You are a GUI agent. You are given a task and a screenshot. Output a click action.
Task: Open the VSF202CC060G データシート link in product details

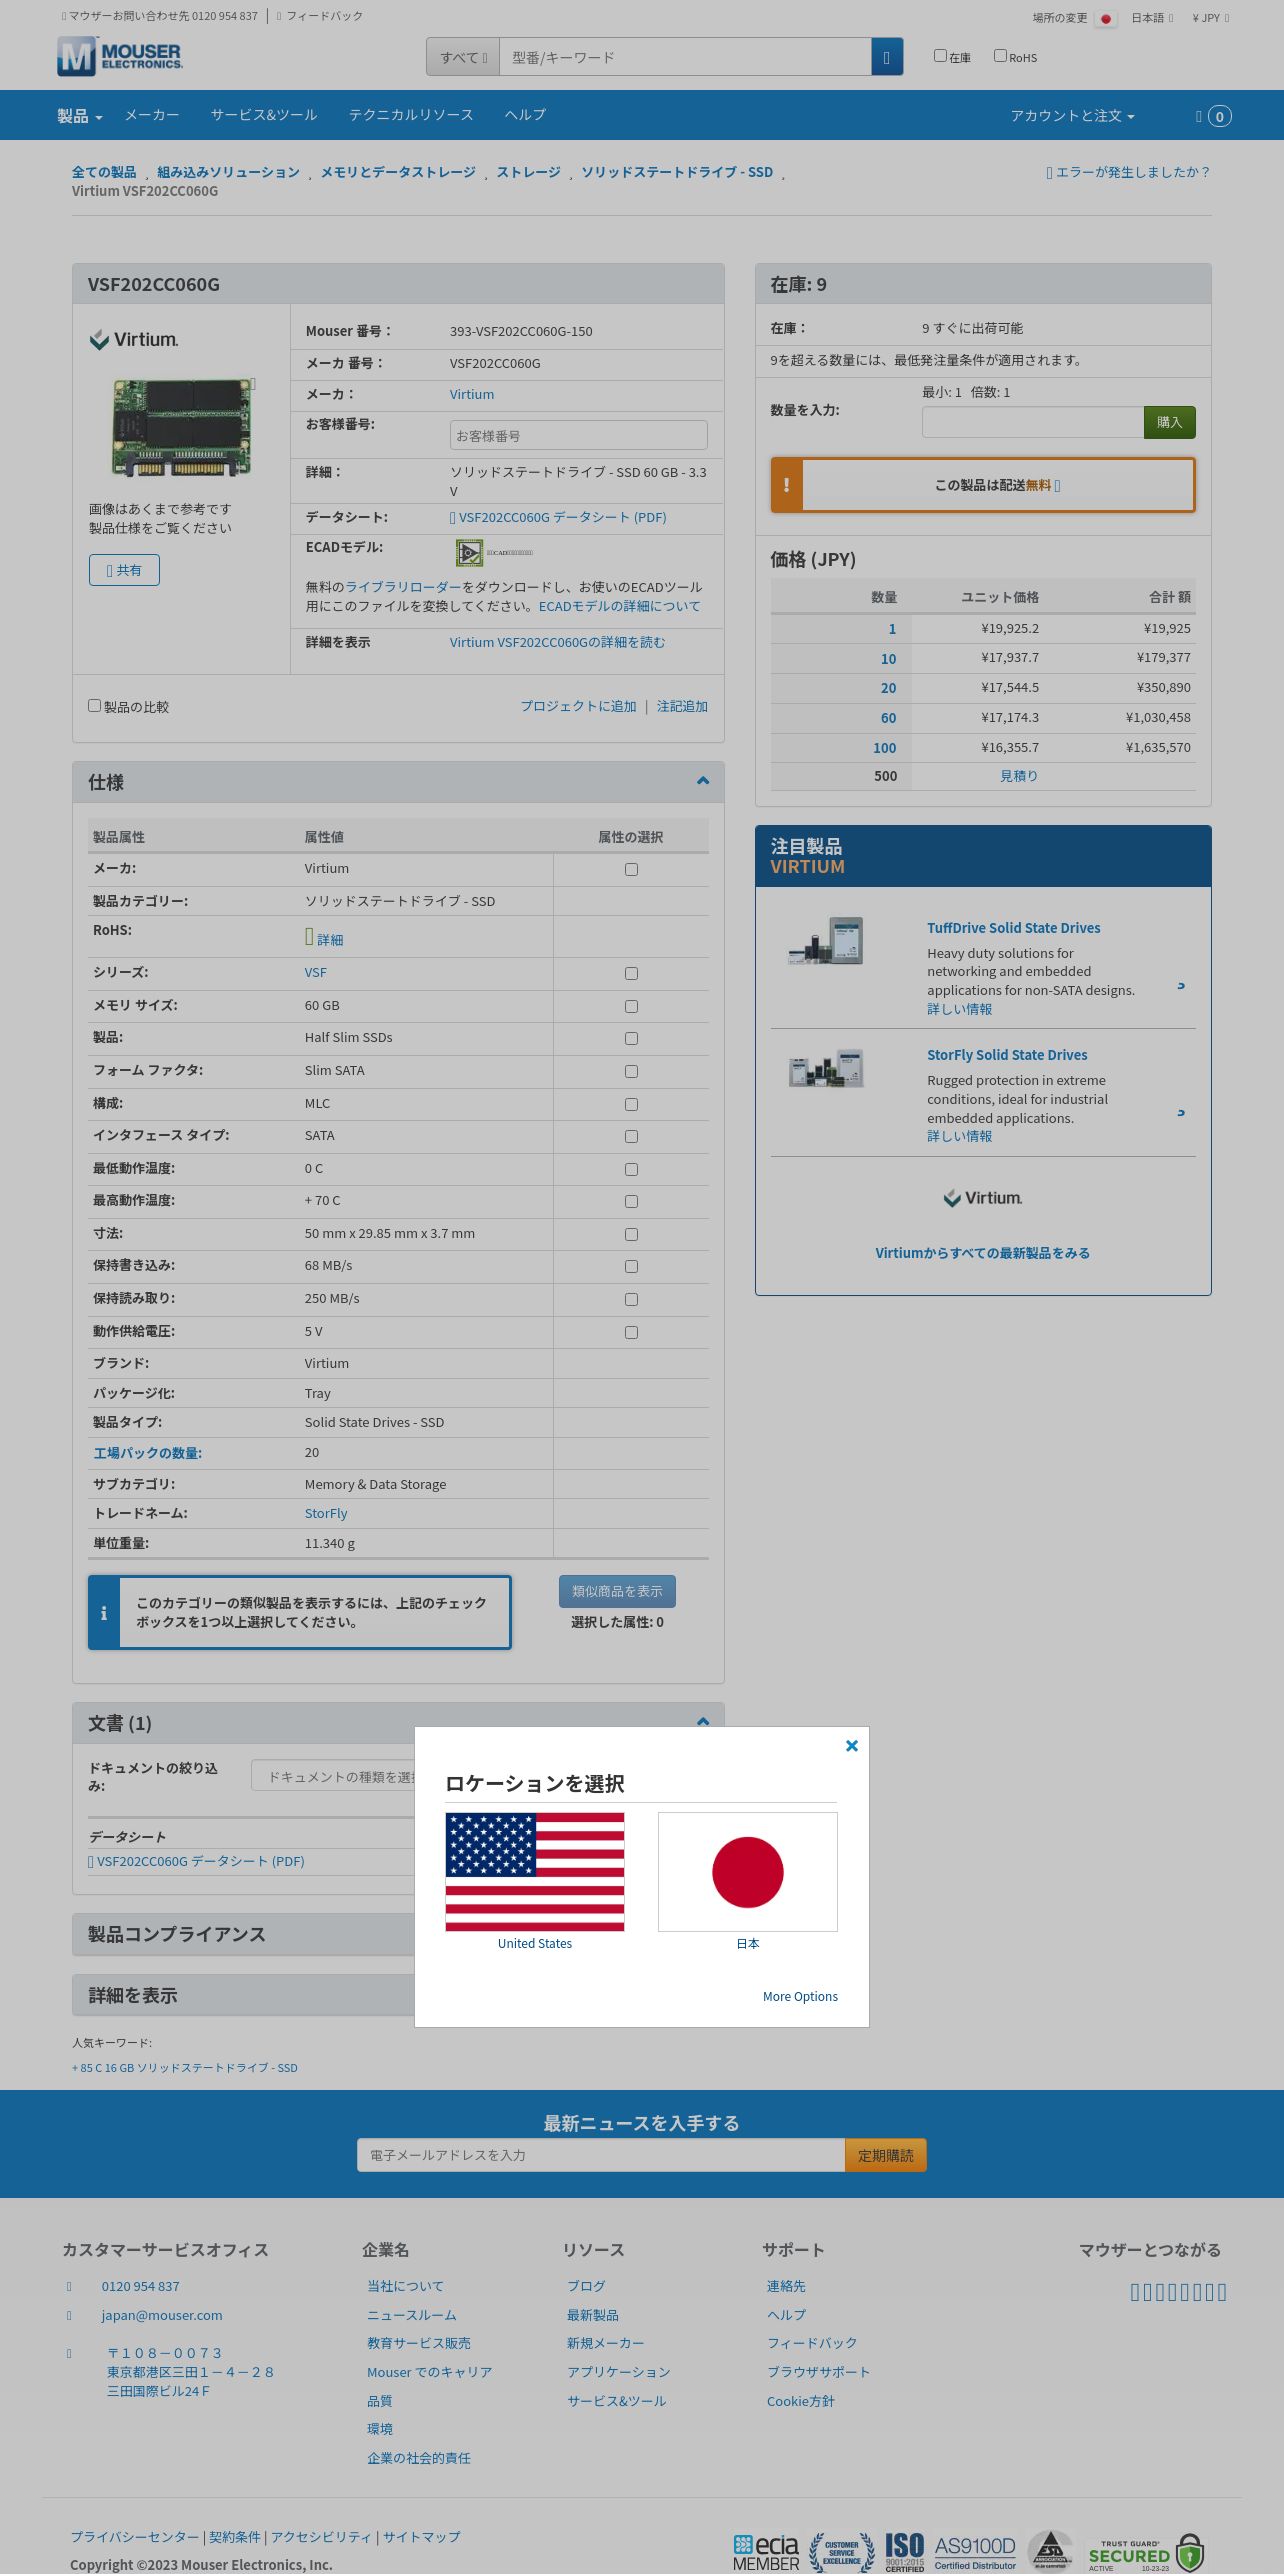[558, 517]
